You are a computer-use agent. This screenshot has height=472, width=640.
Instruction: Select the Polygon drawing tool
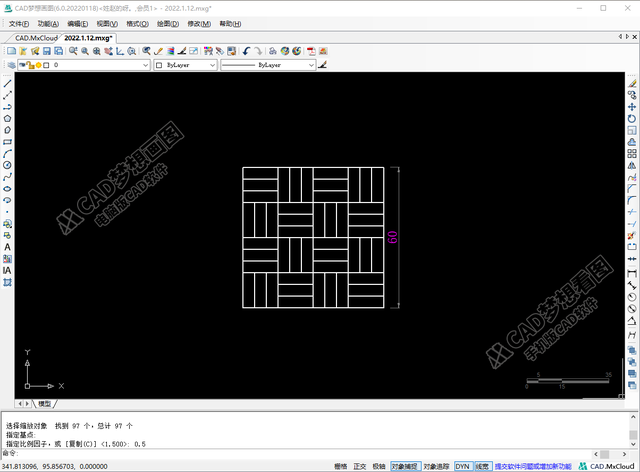click(x=7, y=118)
